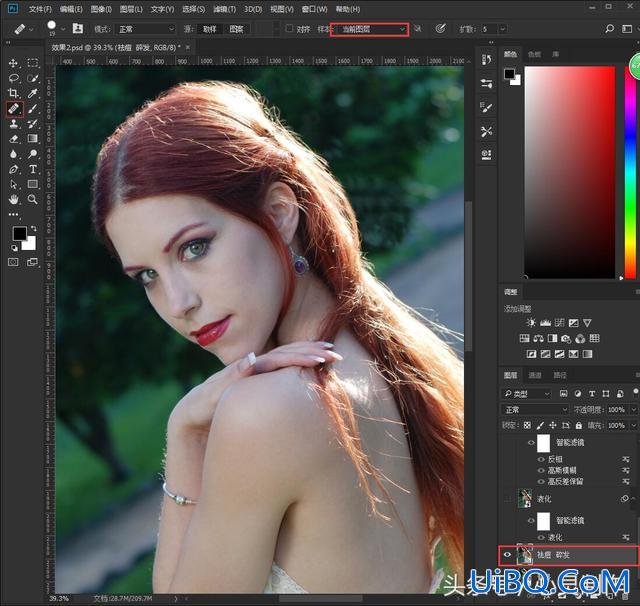640x606 pixels.
Task: Open the Brush Settings panel icon
Action: 486,107
